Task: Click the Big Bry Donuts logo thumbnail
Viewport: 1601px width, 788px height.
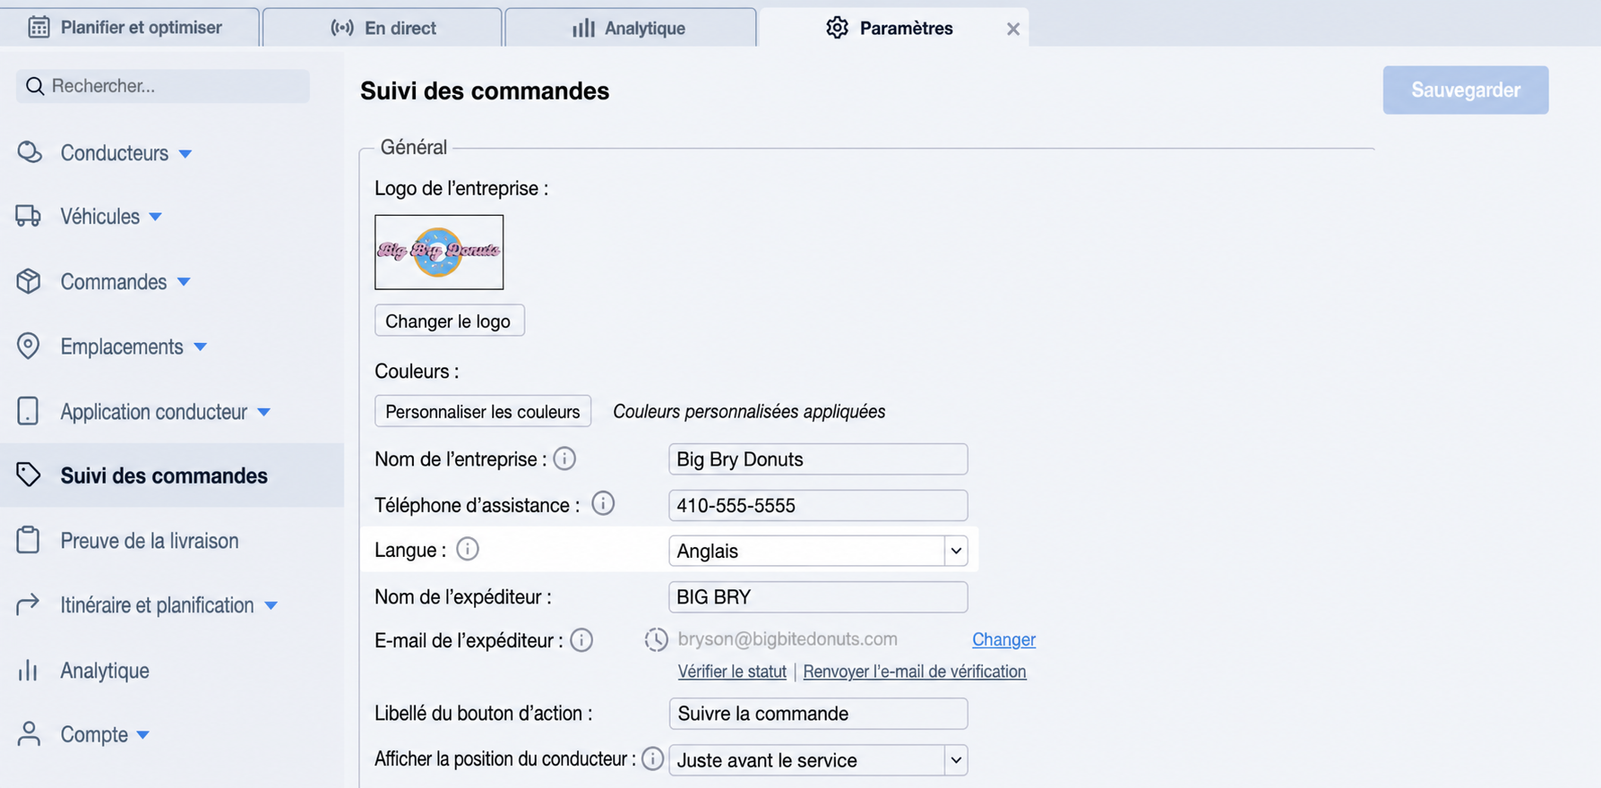Action: tap(439, 252)
